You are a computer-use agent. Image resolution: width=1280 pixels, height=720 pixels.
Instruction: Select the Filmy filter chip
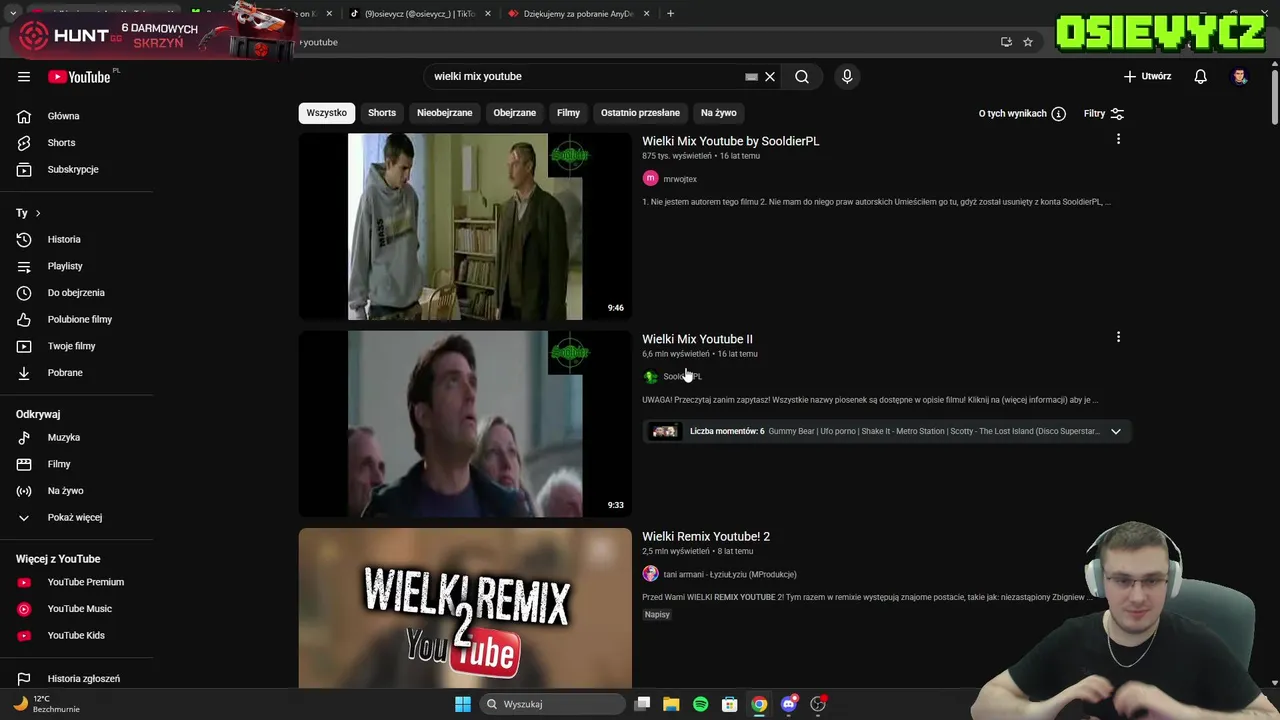click(568, 113)
